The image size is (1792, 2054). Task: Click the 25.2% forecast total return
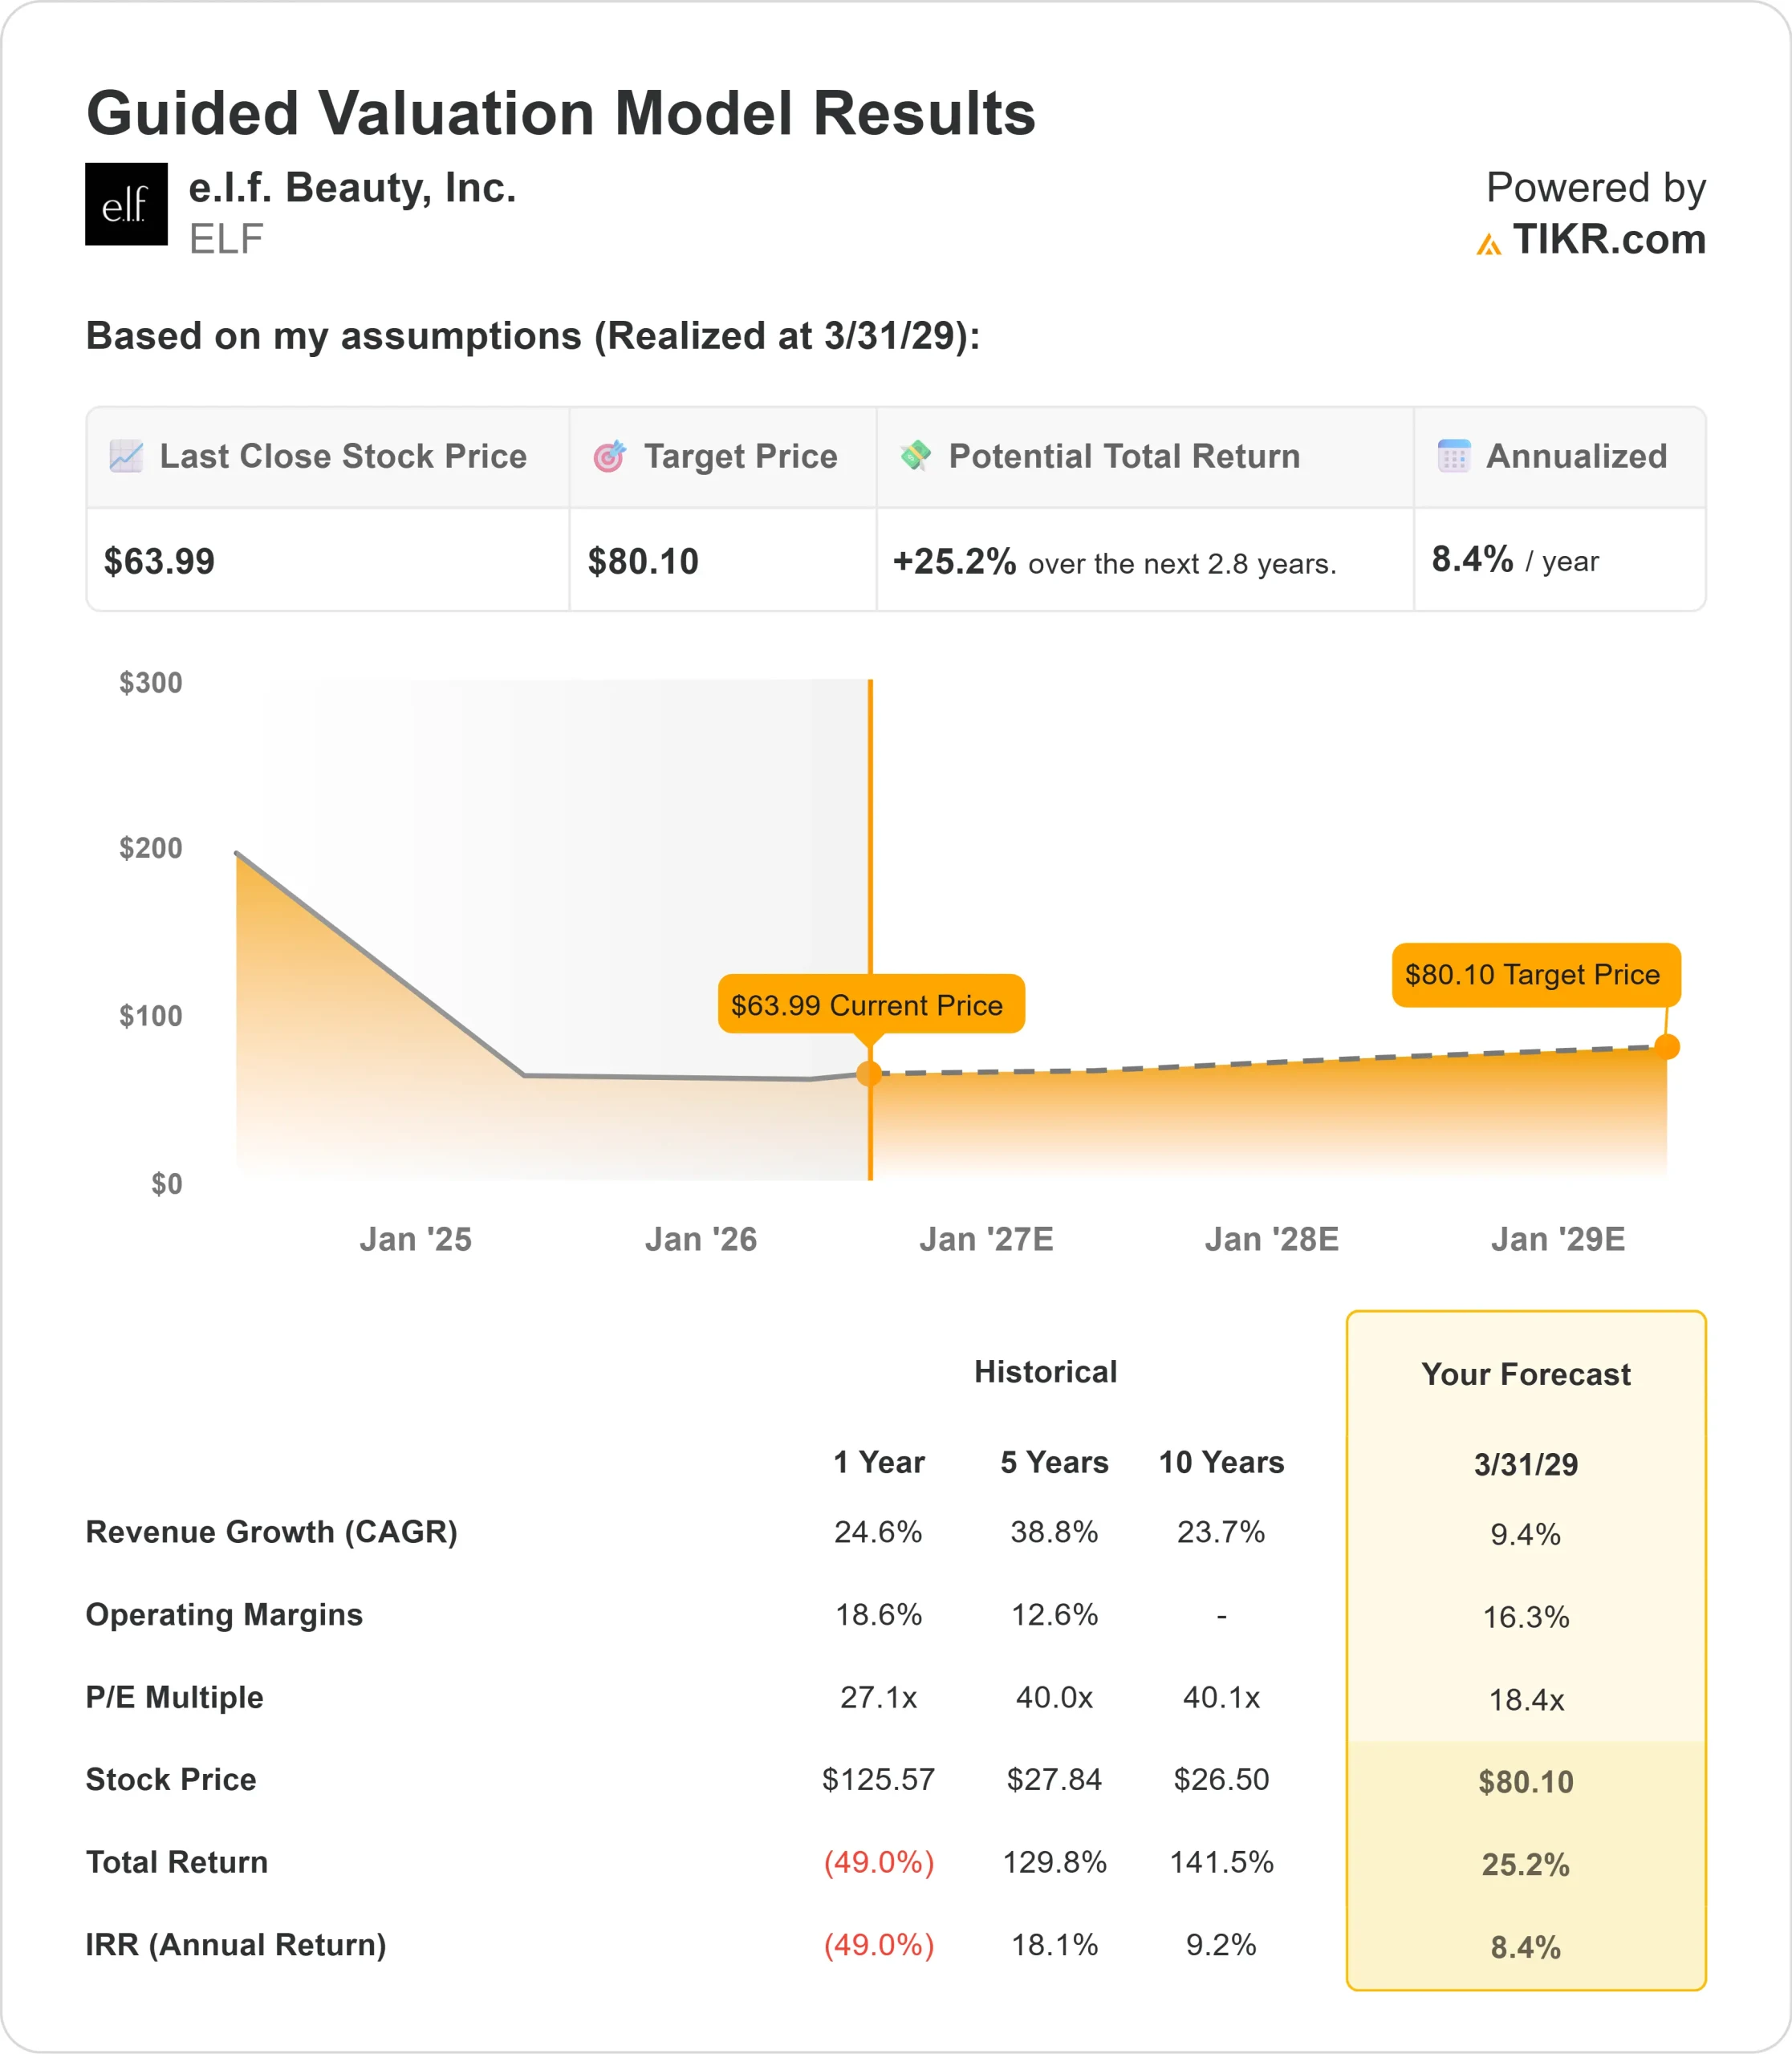[x=1526, y=1864]
